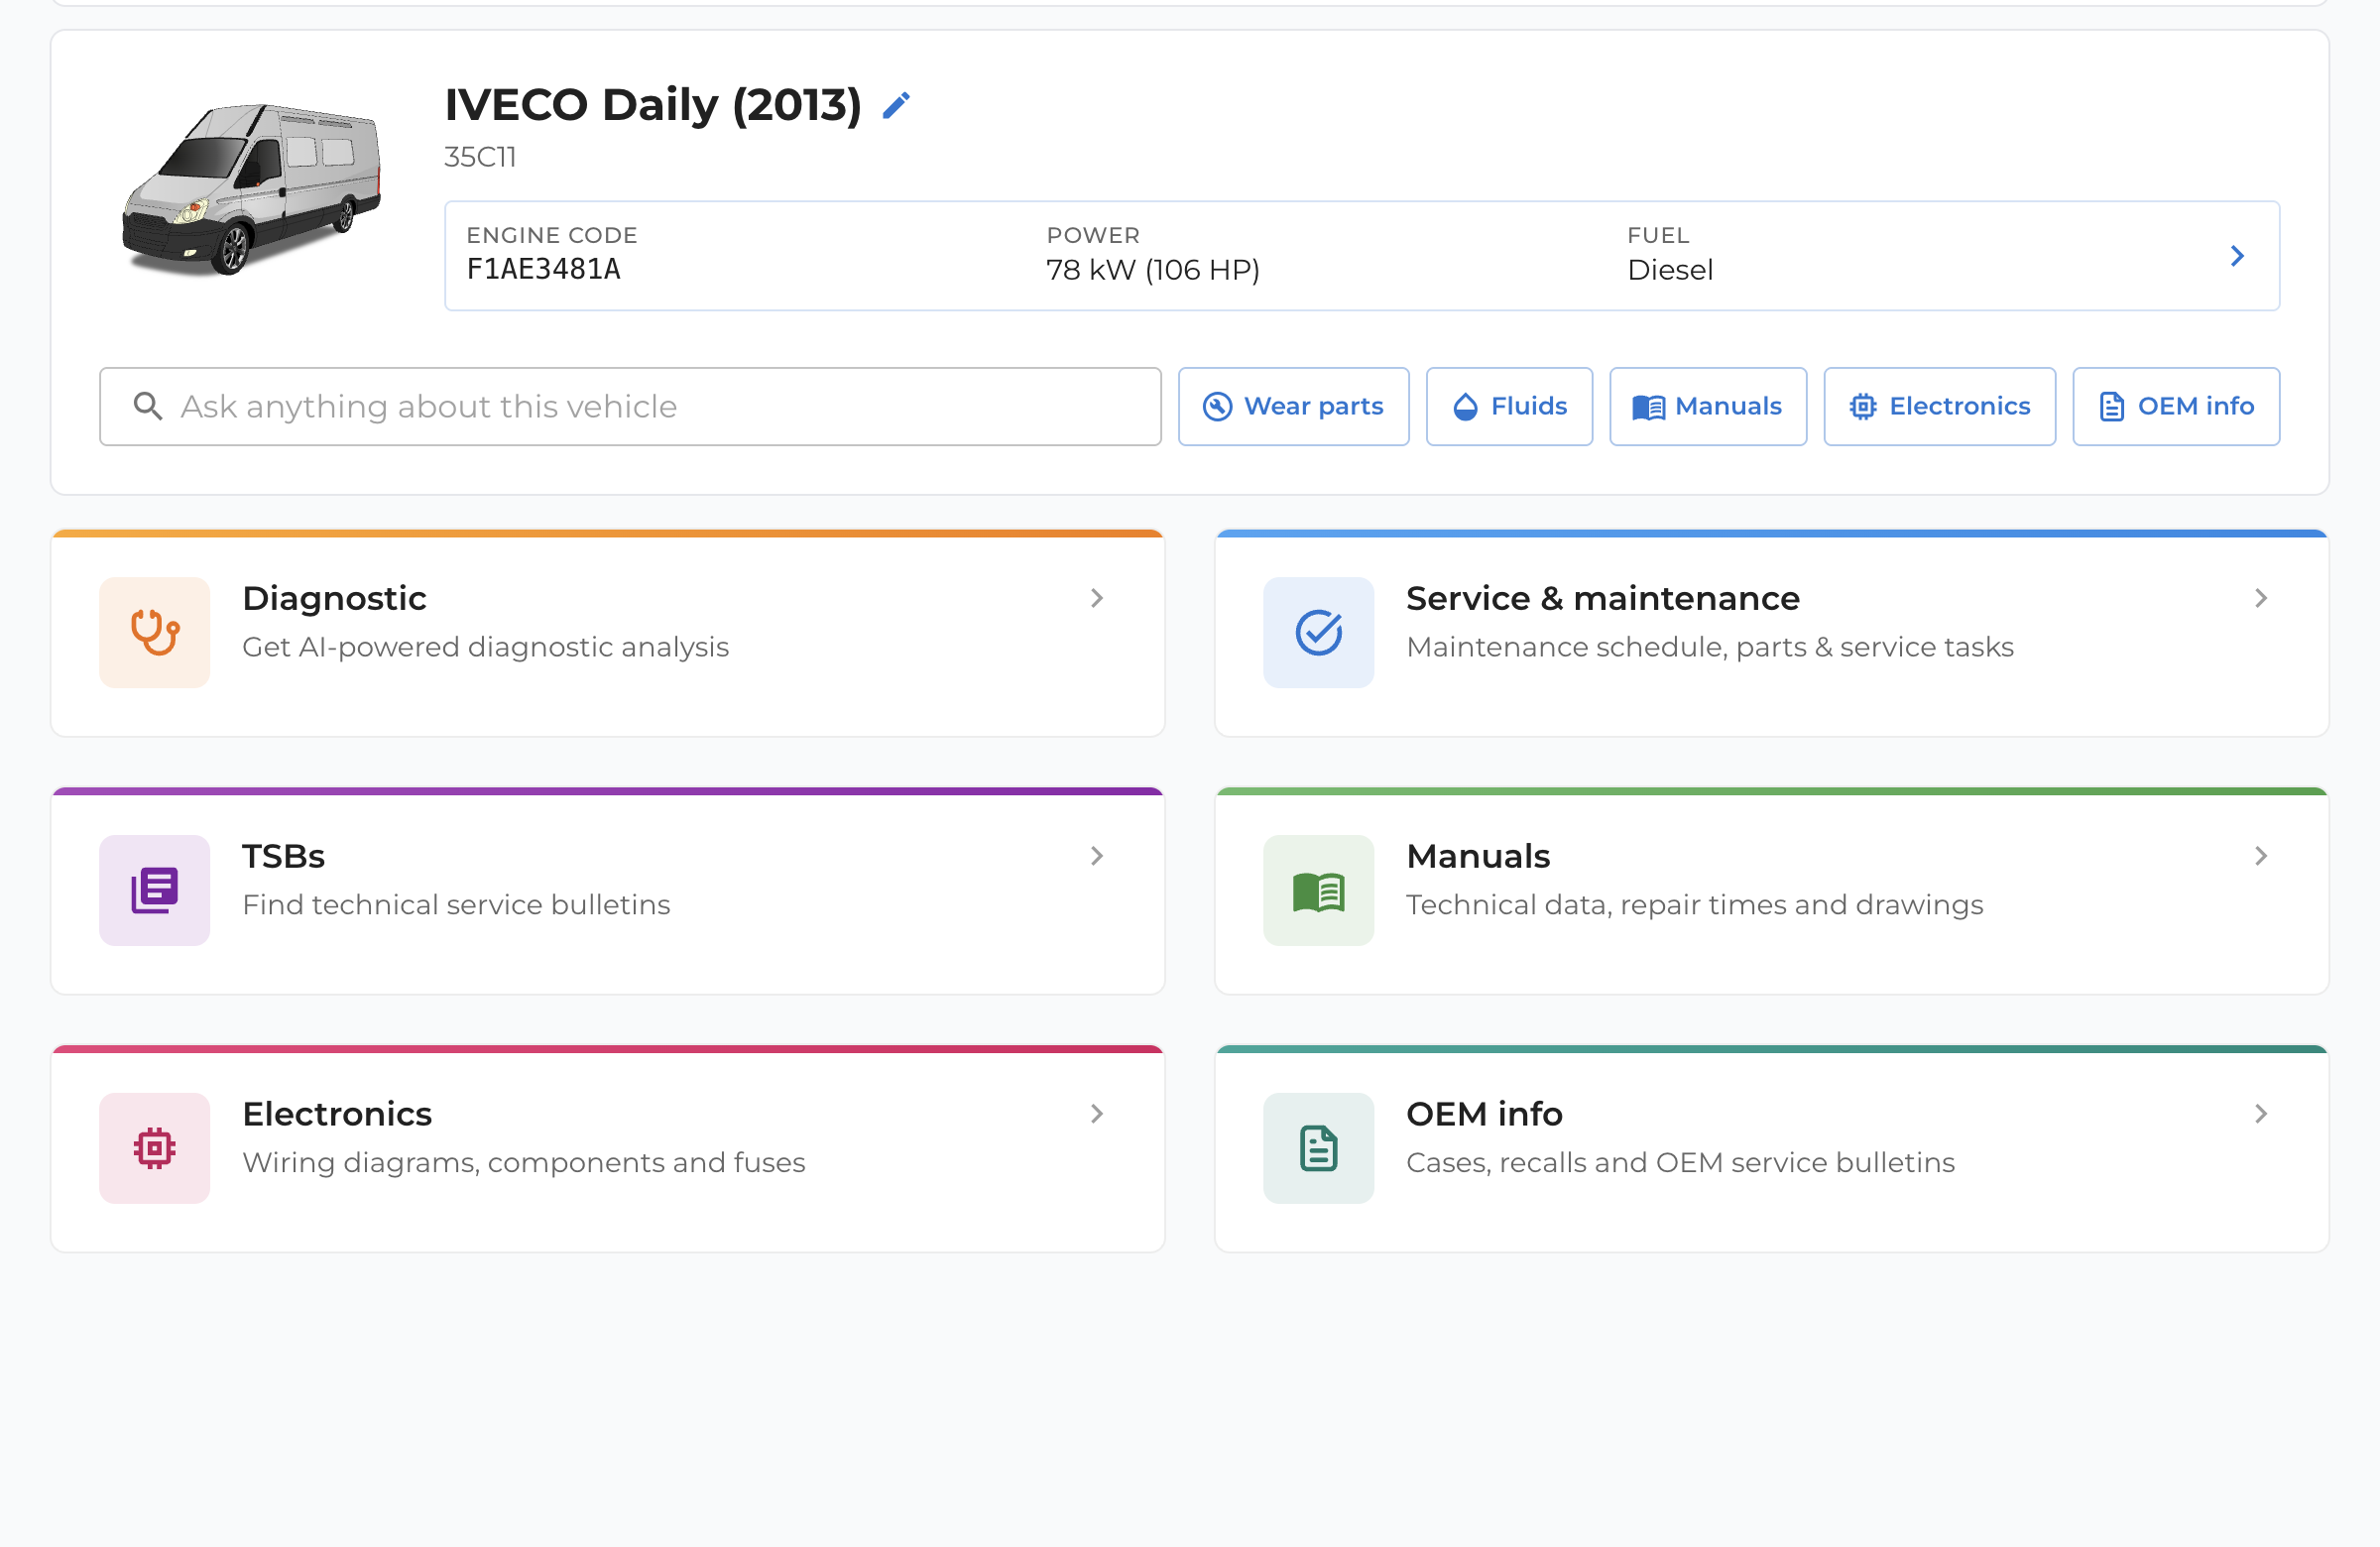The height and width of the screenshot is (1547, 2380).
Task: Open the OEM info card title
Action: (1484, 1114)
